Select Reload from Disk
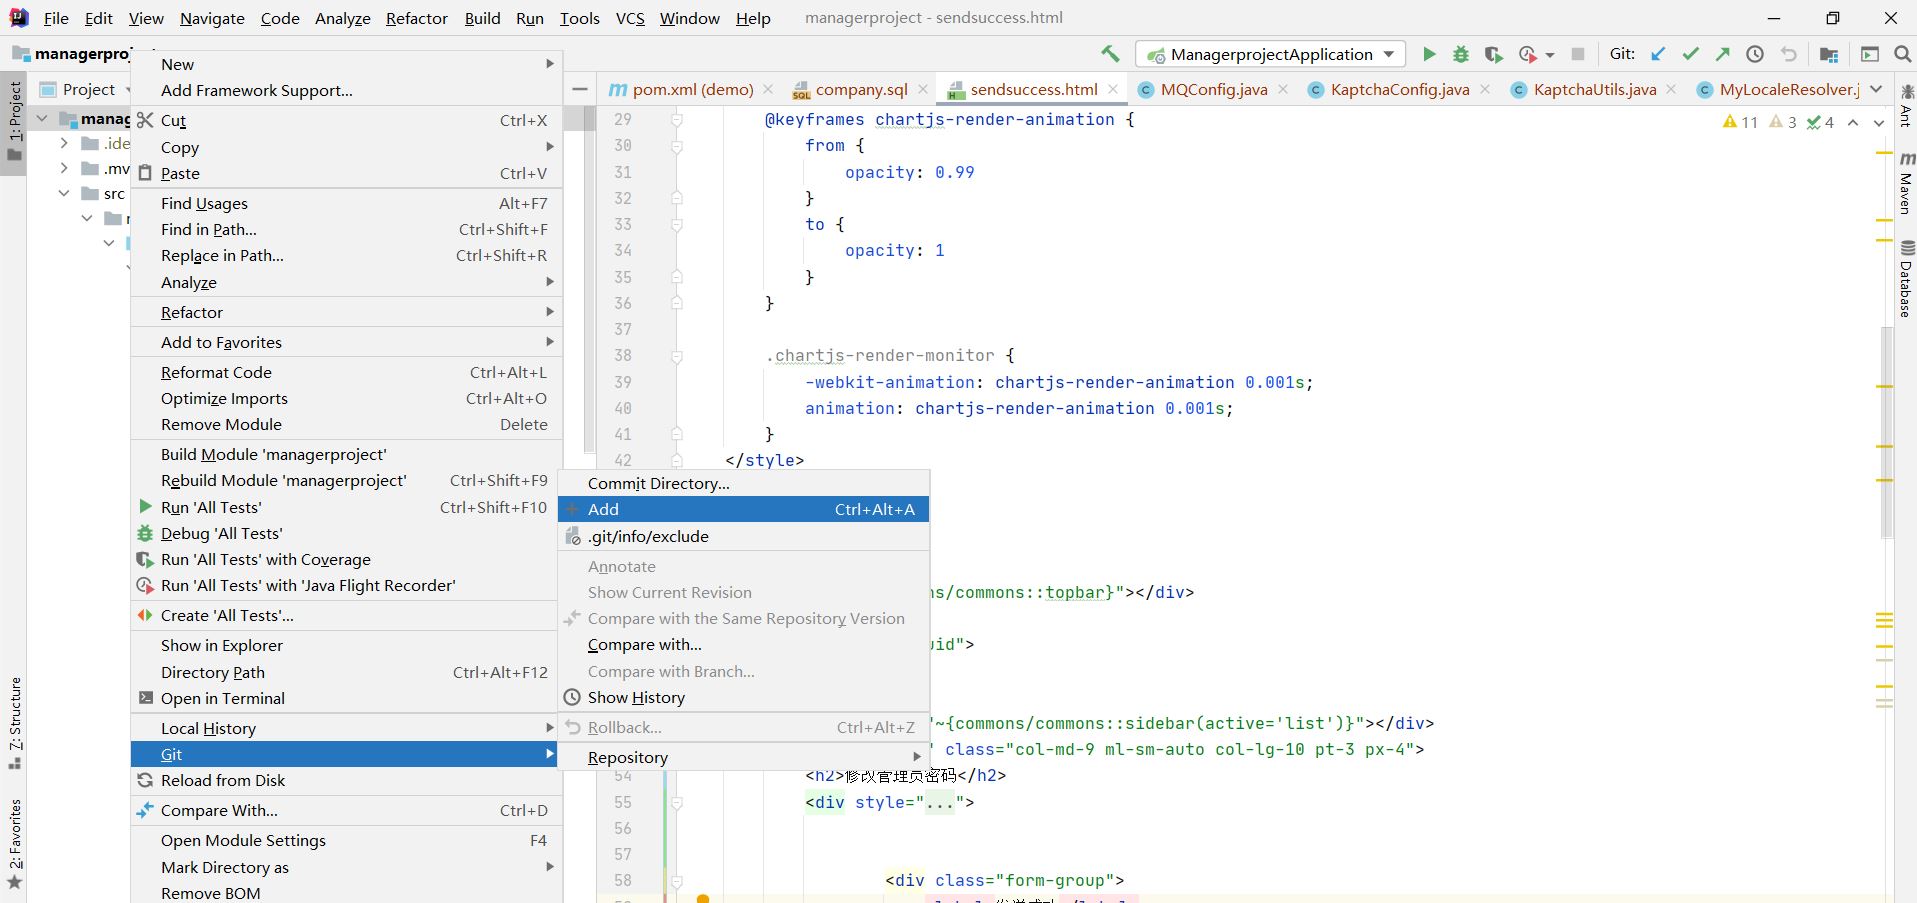The width and height of the screenshot is (1917, 903). coord(344,780)
